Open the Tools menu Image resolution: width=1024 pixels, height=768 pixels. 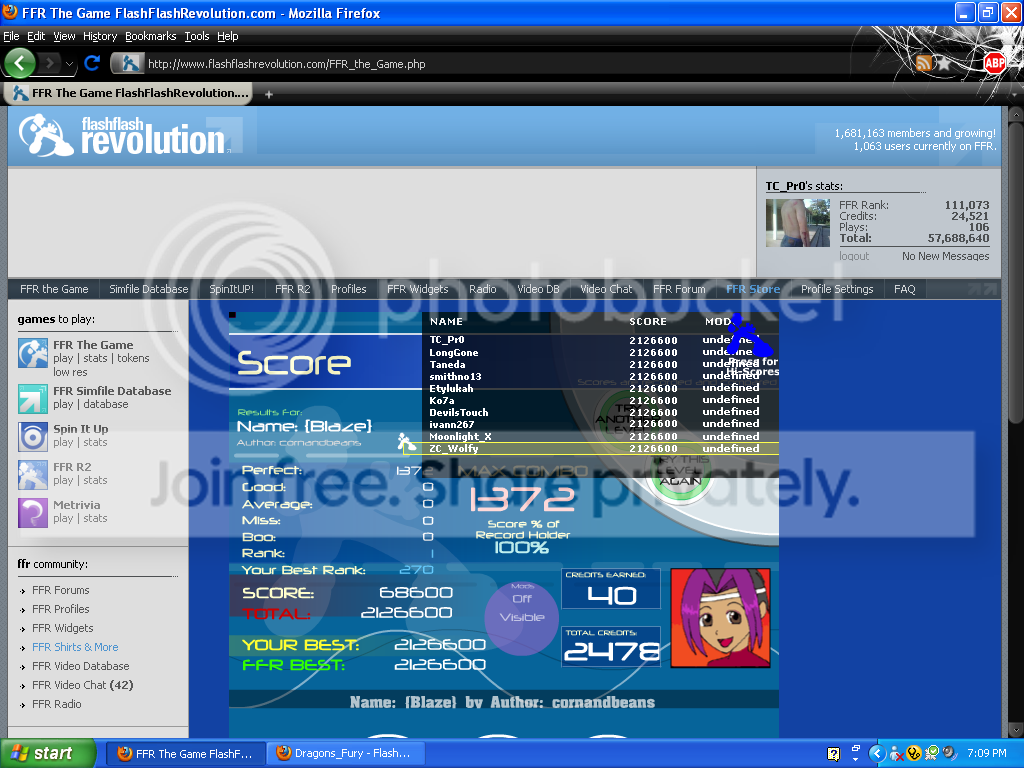click(x=197, y=36)
